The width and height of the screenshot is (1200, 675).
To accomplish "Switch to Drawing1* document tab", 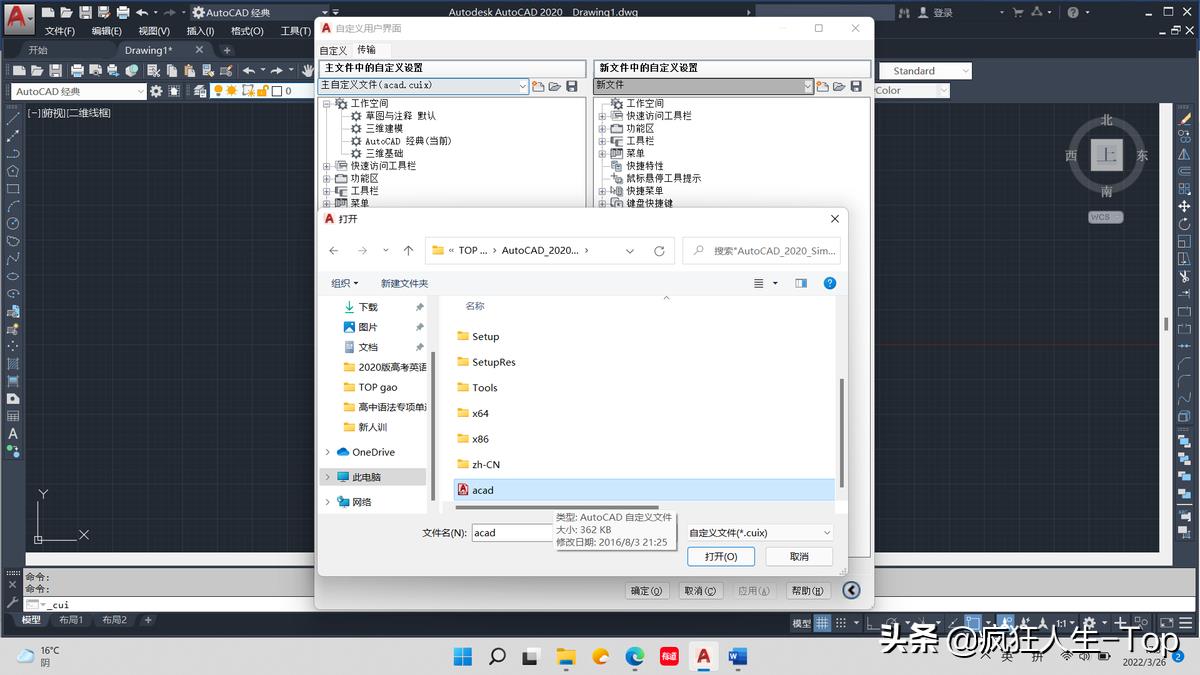I will pos(148,50).
